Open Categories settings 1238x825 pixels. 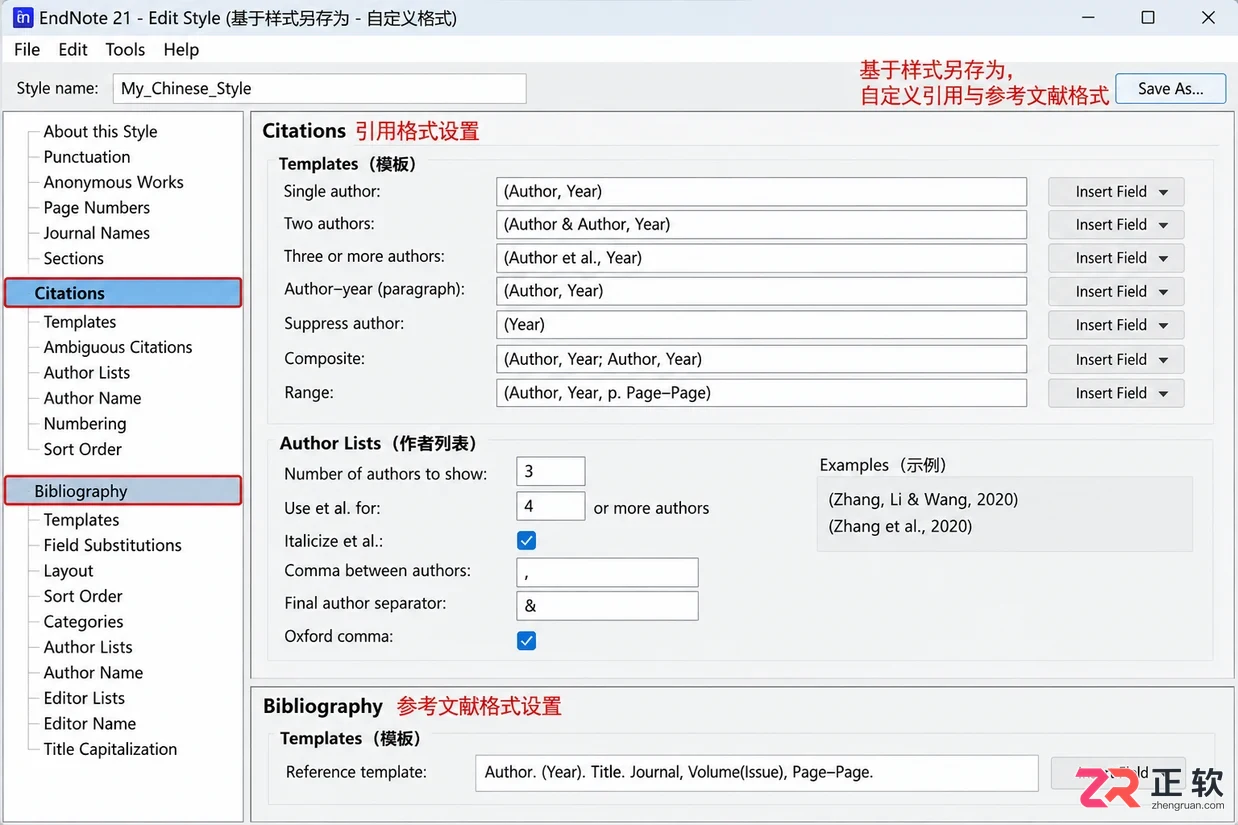click(83, 622)
